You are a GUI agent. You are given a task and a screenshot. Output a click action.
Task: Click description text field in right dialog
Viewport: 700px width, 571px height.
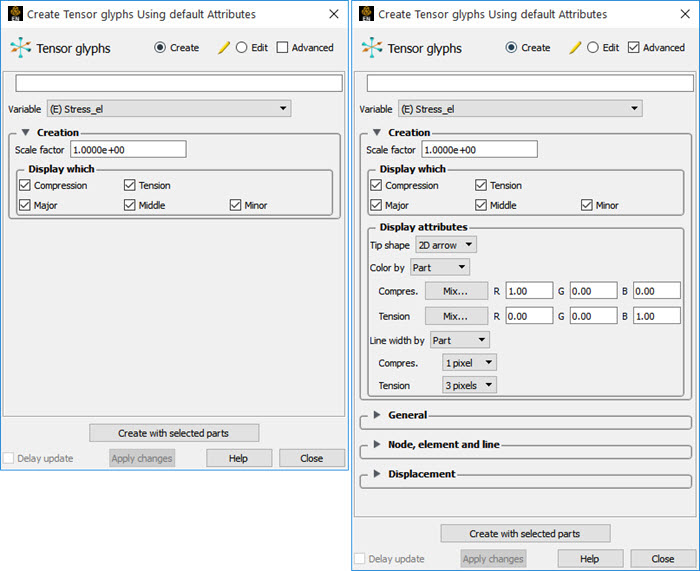[530, 83]
